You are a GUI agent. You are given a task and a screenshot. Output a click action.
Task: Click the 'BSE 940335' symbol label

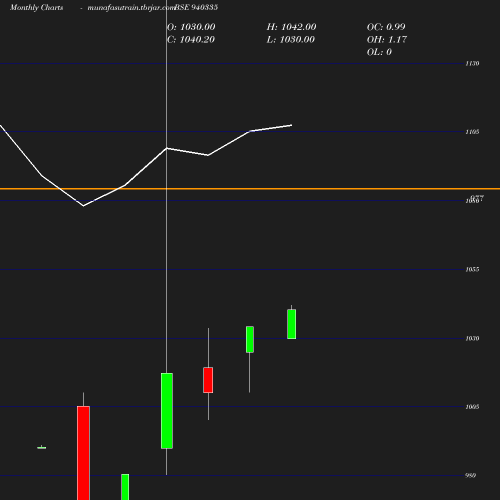pos(196,7)
